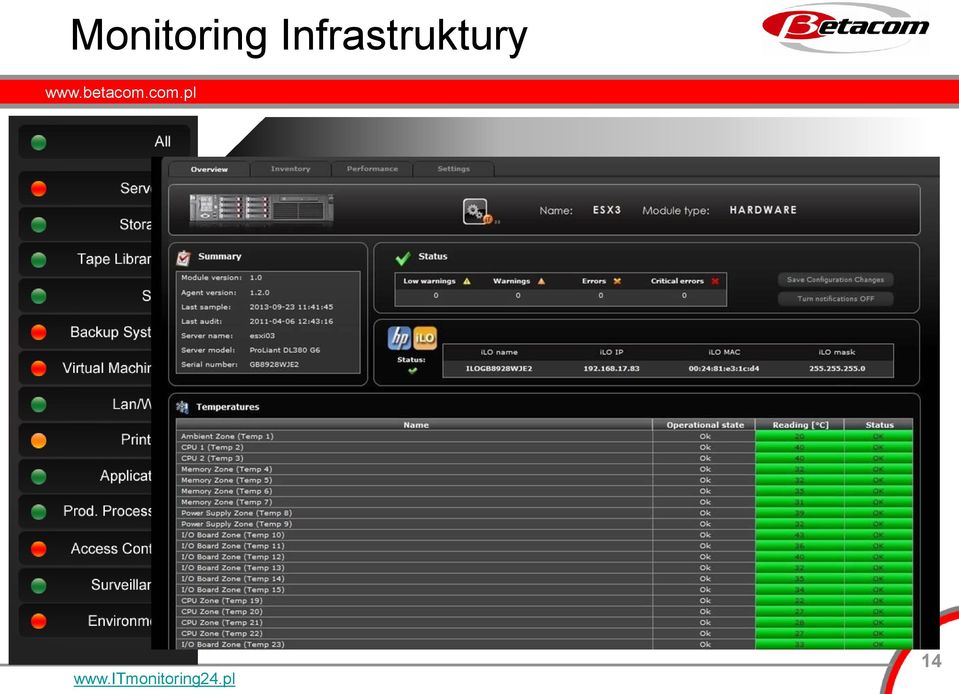Click the last audit timestamp 2011-04-06 12:43:16
959x694 pixels.
coord(291,322)
